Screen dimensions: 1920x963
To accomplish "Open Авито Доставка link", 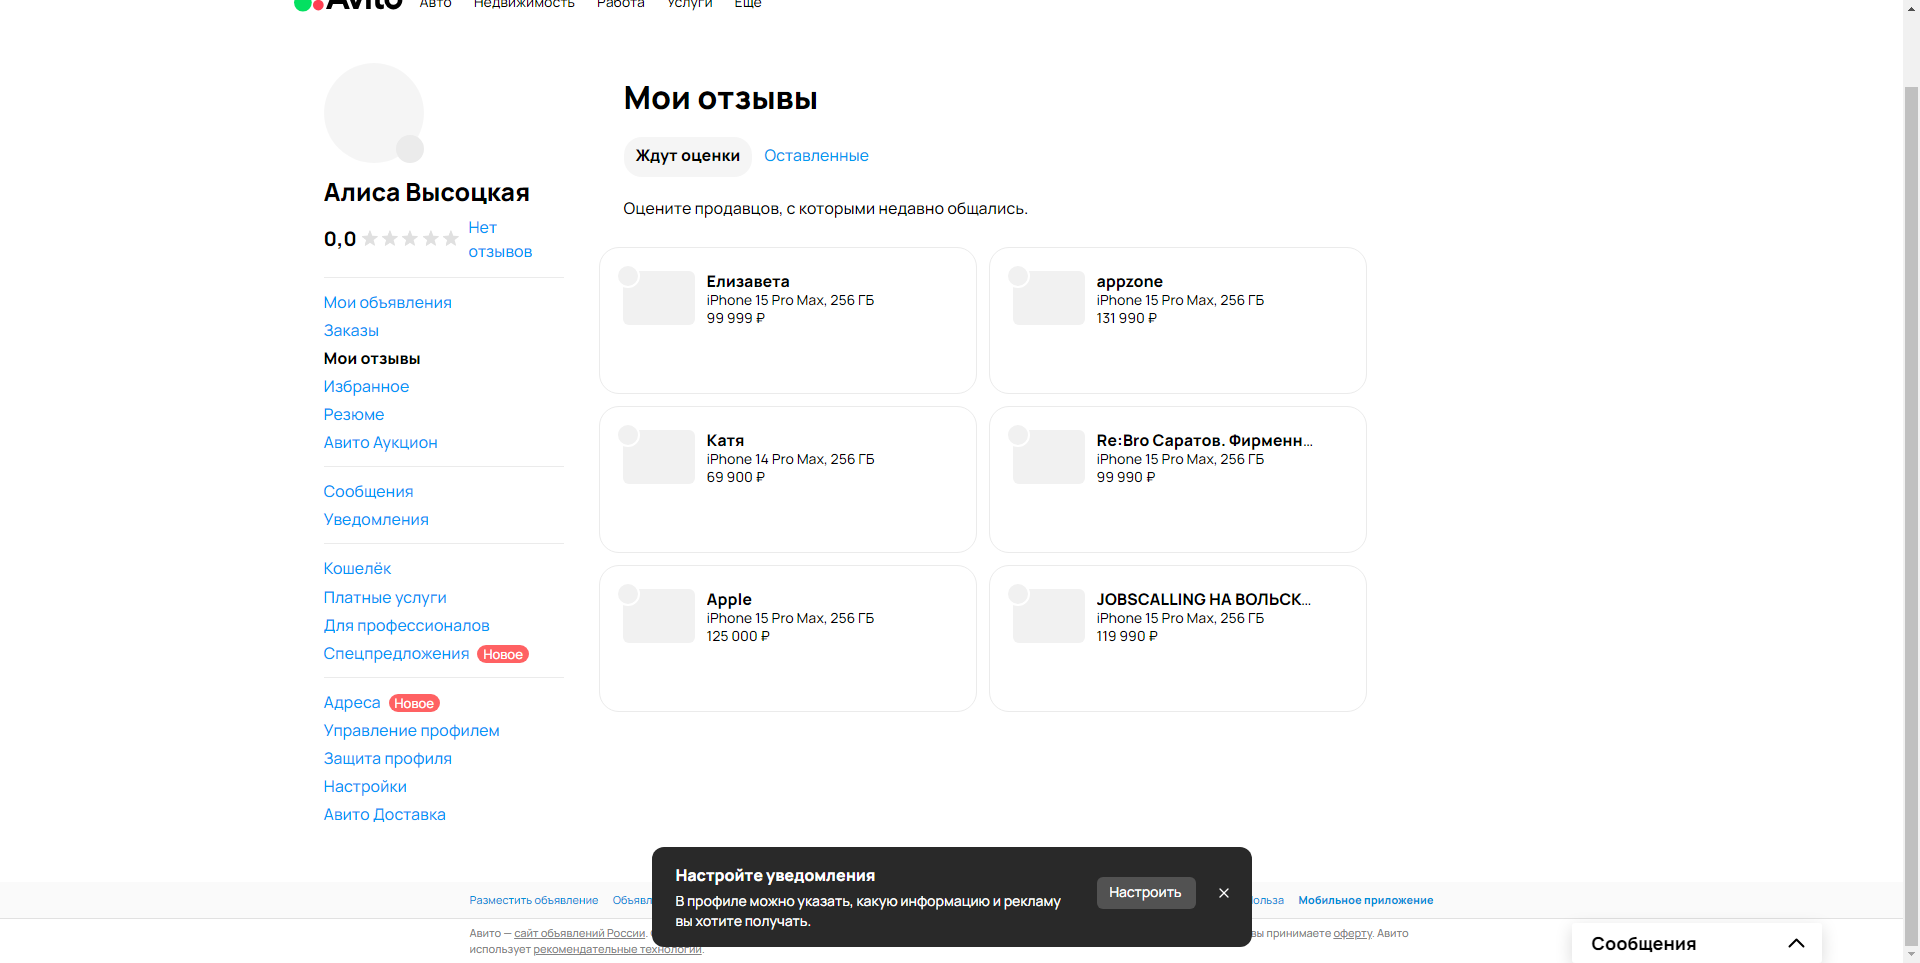I will tap(384, 814).
